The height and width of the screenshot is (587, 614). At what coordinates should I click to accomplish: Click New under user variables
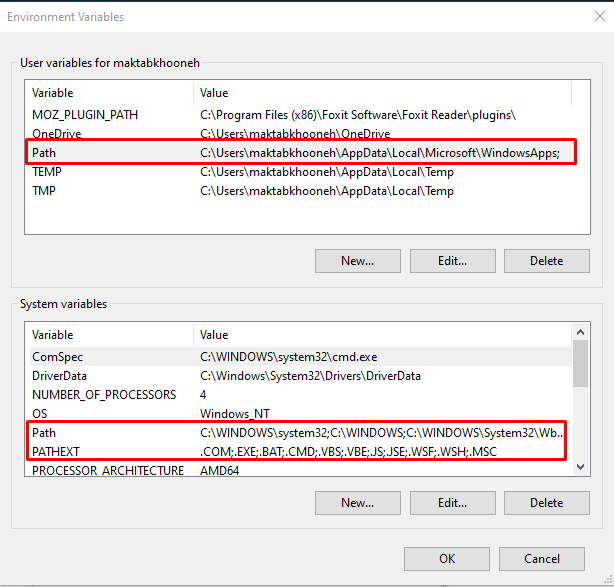click(x=357, y=261)
